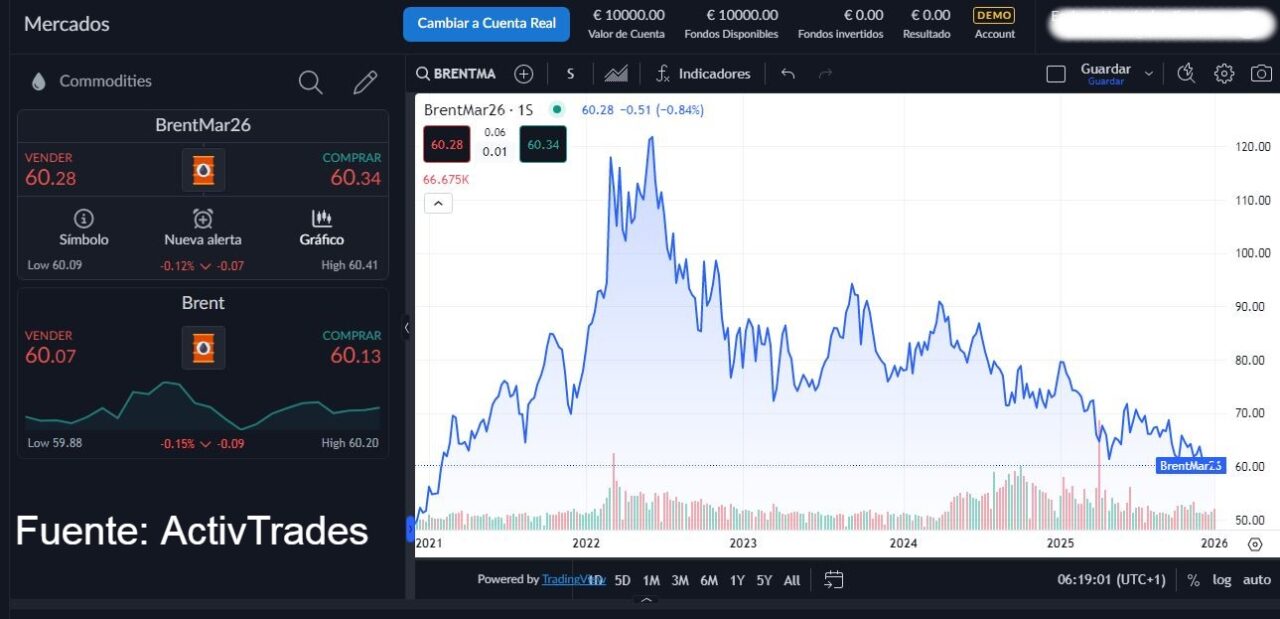
Task: Open the chart style selector icon
Action: (x=616, y=74)
